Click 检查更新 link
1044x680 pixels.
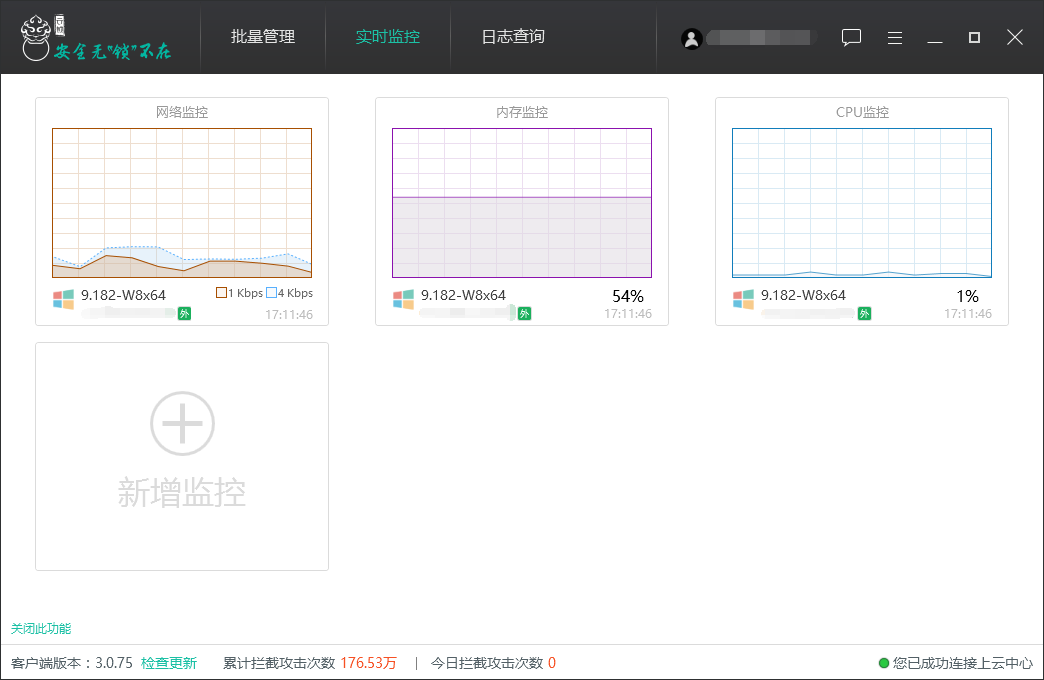(x=169, y=663)
